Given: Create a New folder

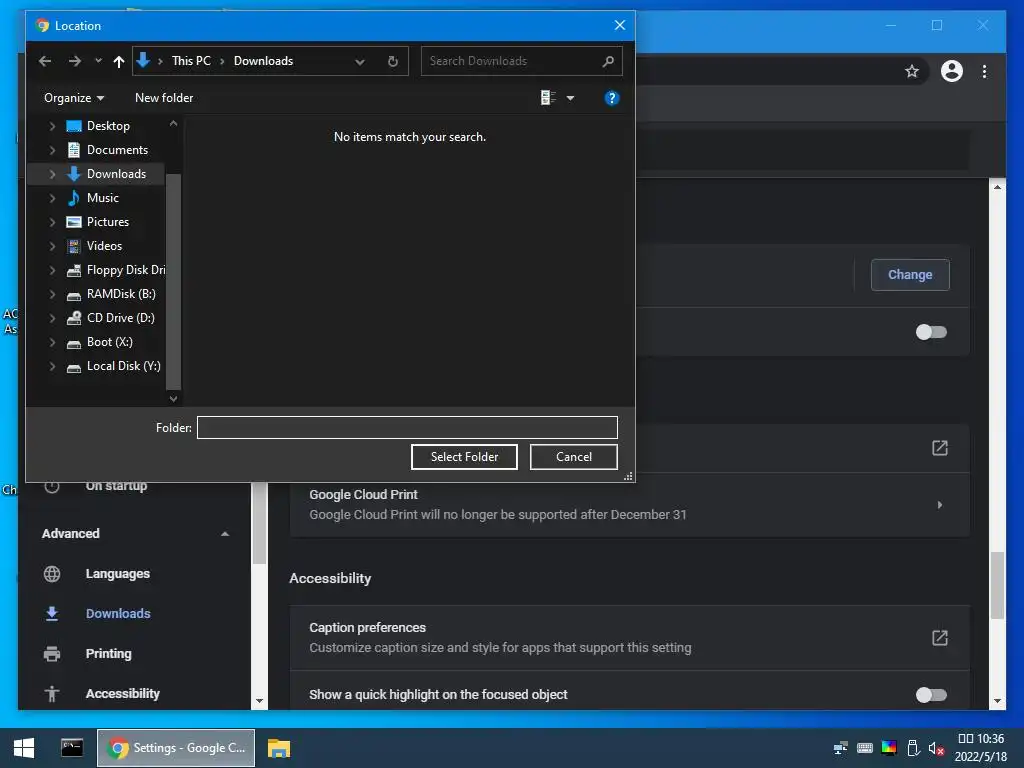Looking at the screenshot, I should click(164, 98).
